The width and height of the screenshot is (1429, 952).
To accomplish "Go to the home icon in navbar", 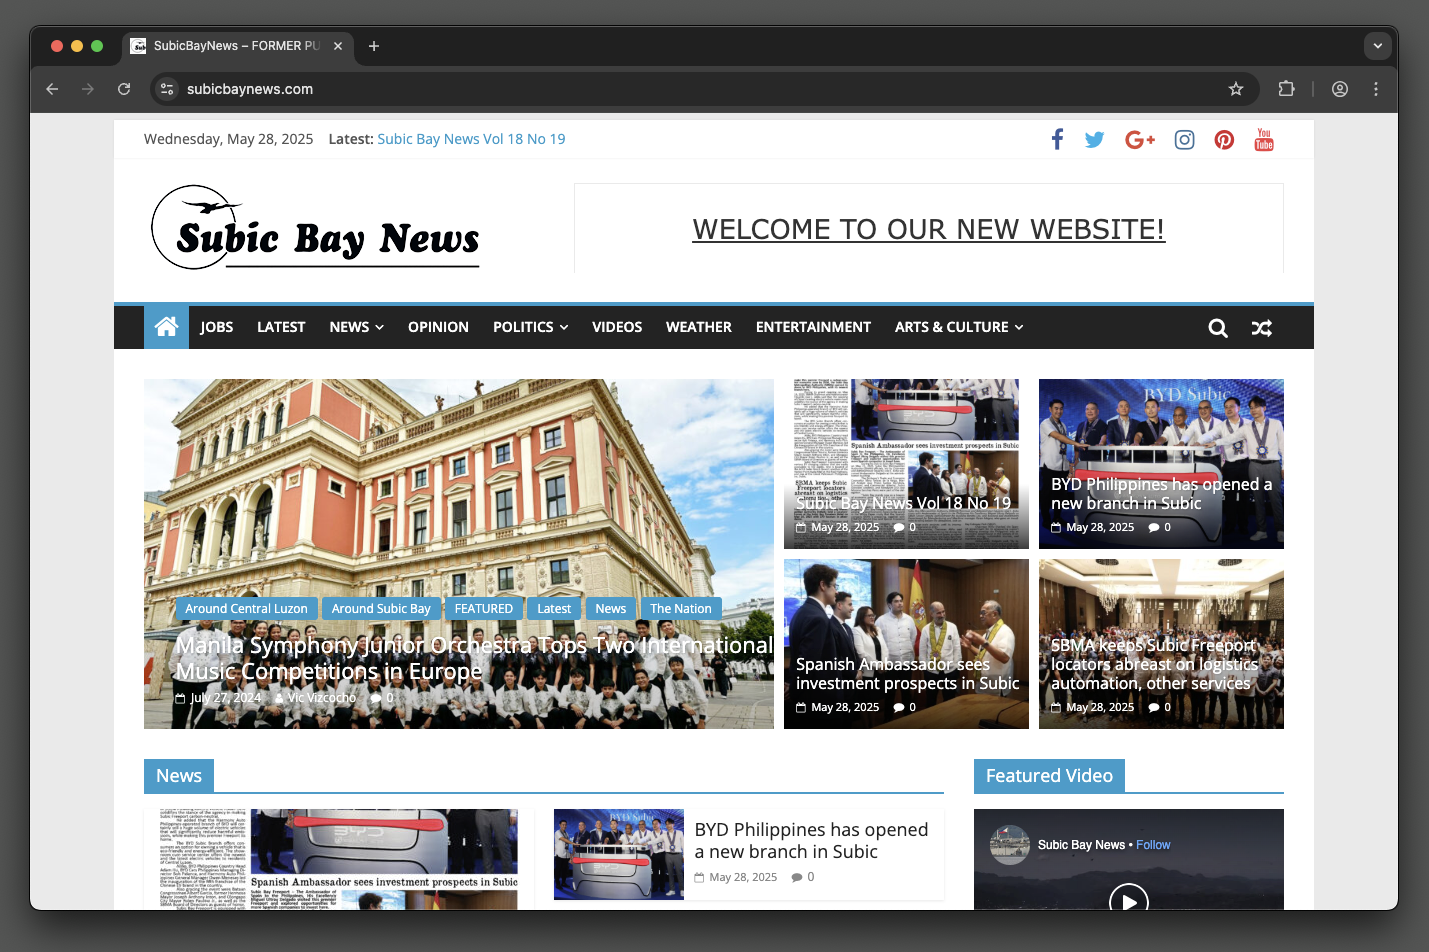I will 166,327.
